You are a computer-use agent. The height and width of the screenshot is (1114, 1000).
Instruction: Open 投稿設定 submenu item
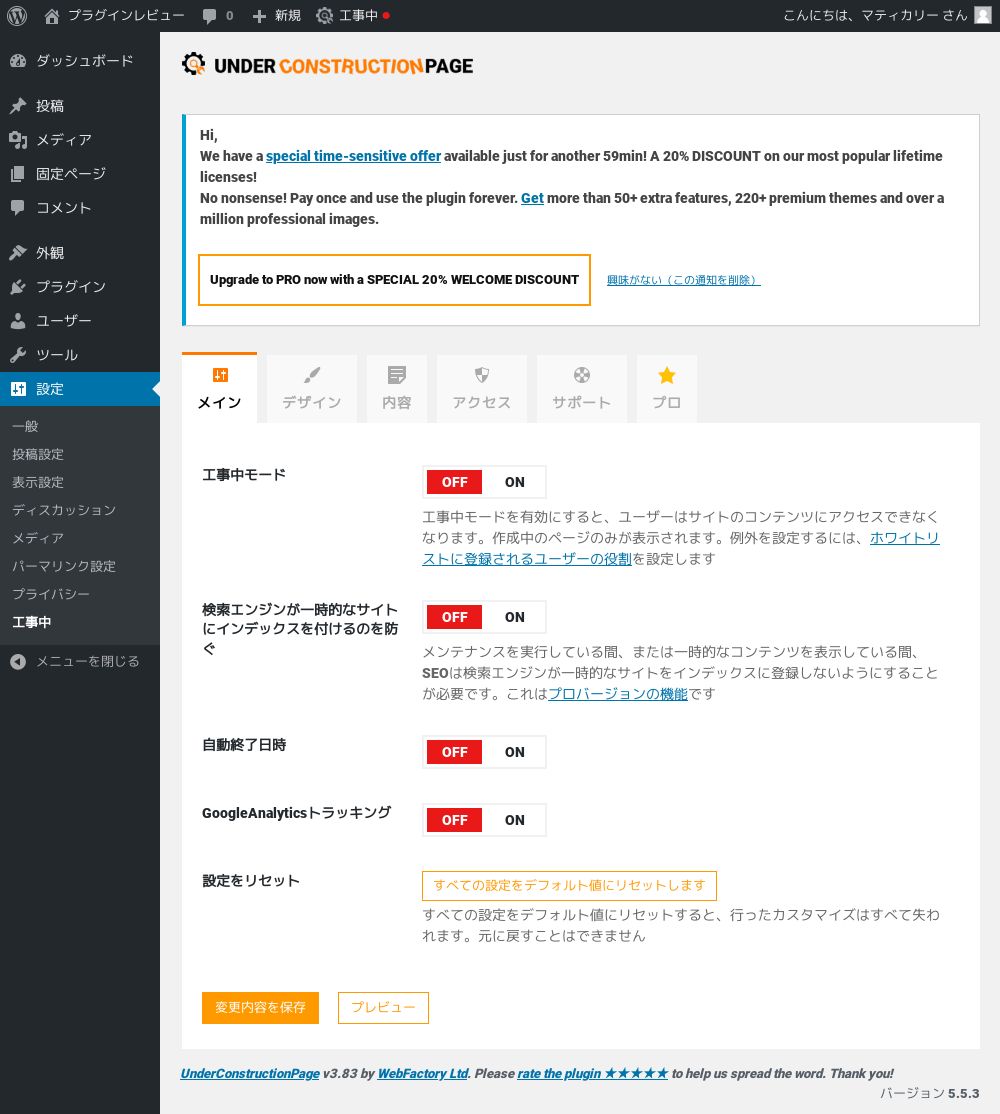[x=38, y=454]
